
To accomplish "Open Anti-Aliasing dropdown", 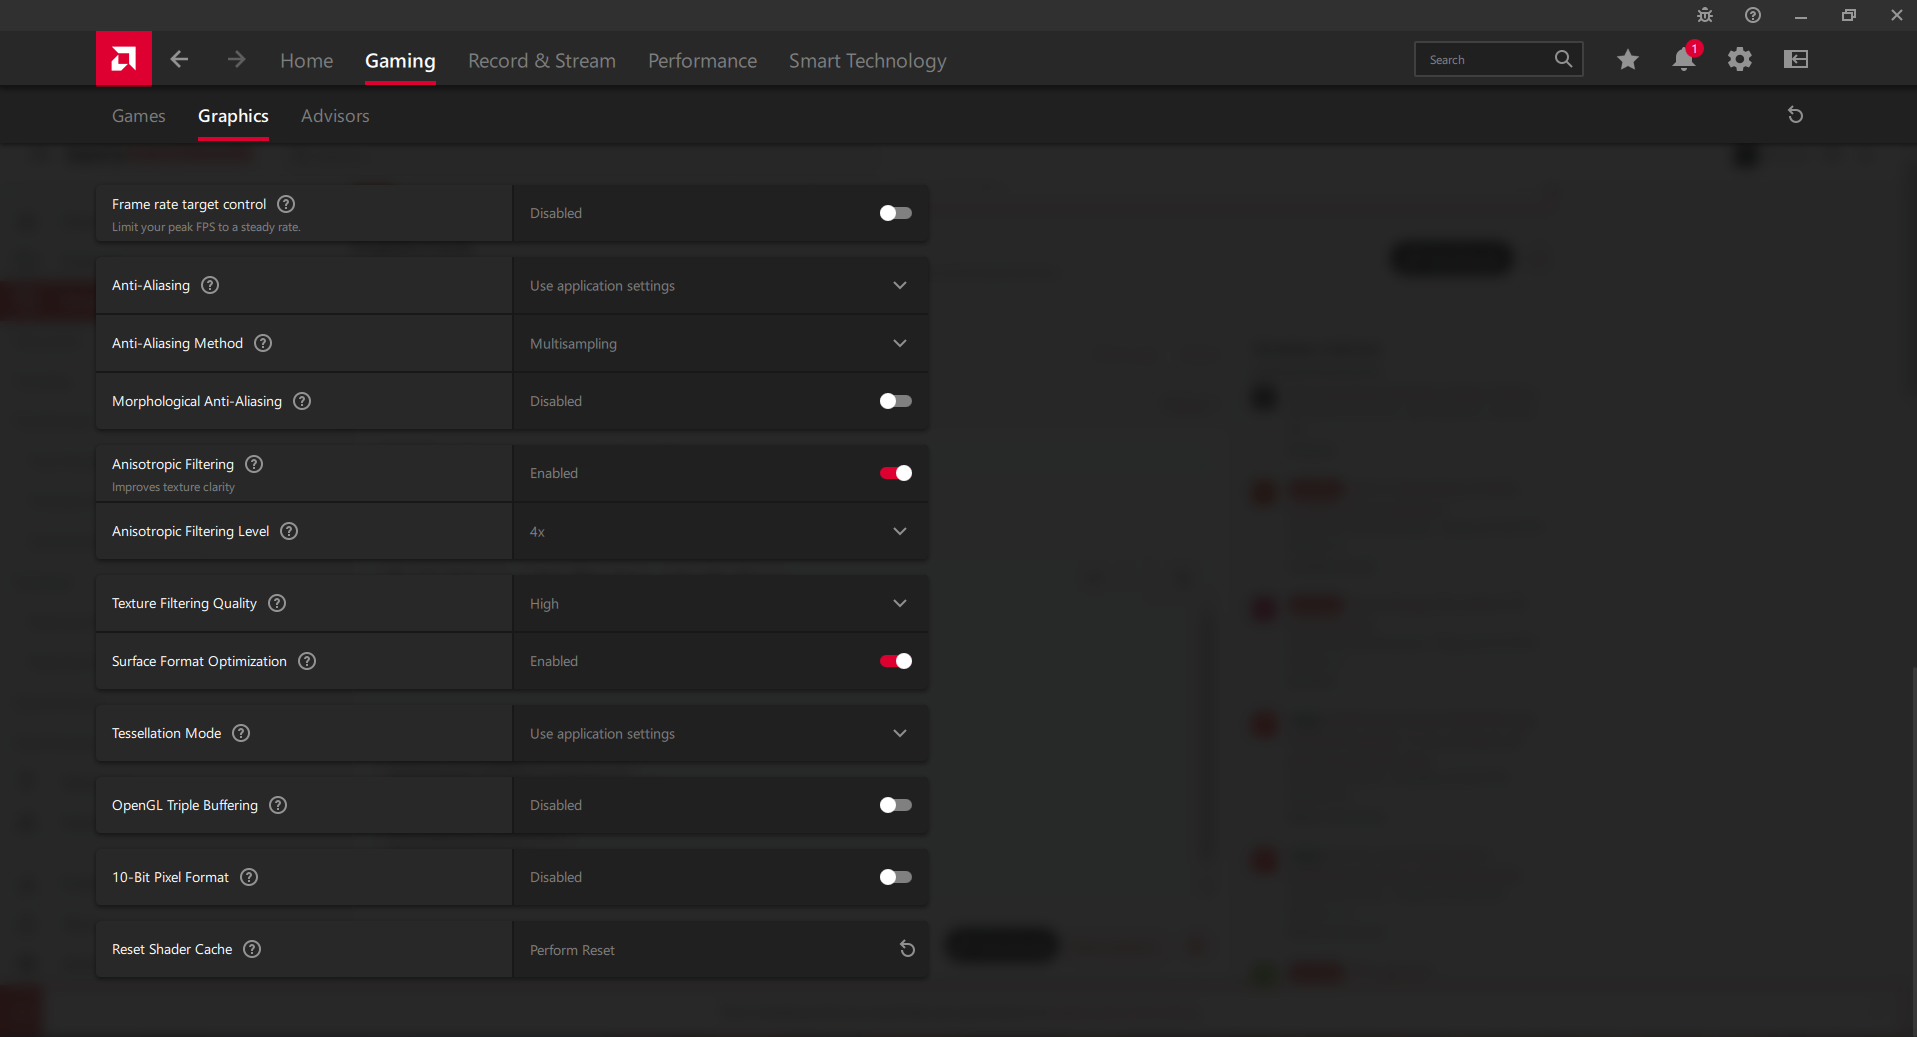I will (x=720, y=285).
